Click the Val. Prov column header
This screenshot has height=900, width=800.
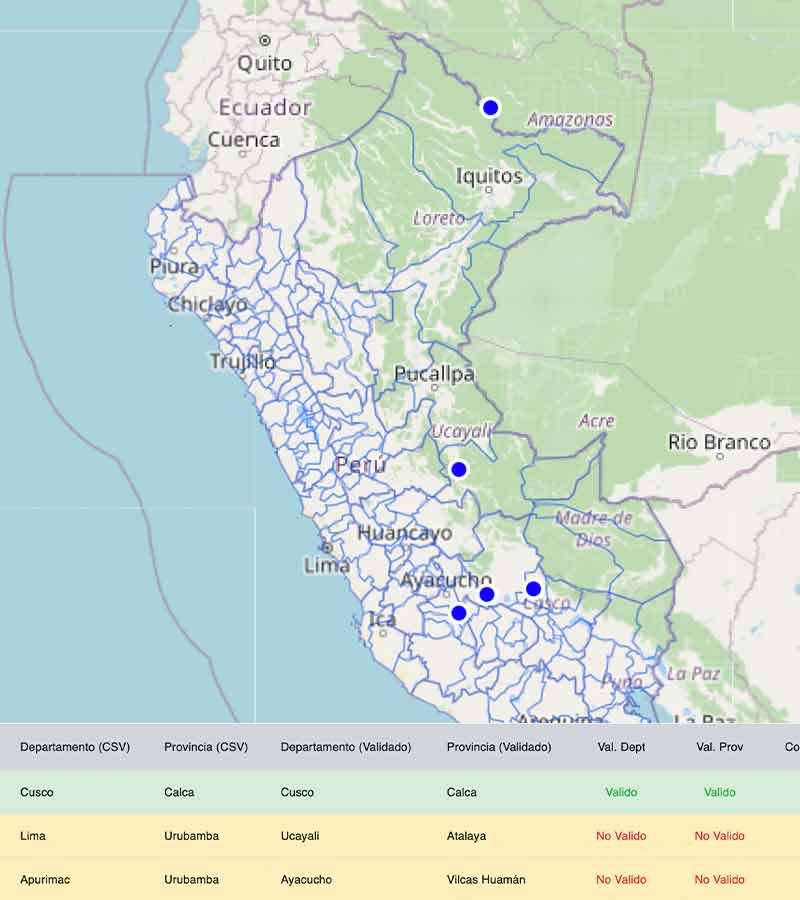pos(719,747)
